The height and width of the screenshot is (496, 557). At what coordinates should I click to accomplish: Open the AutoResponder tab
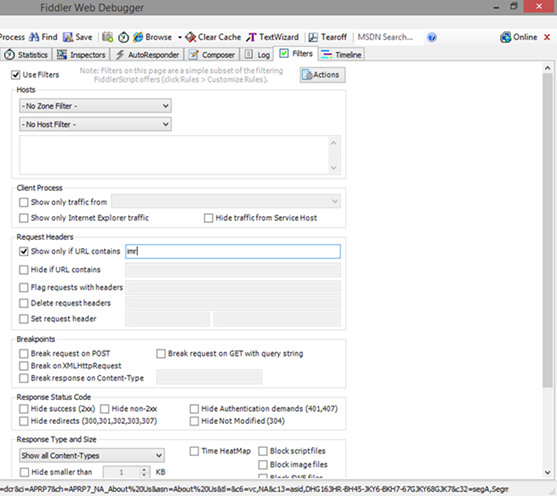(x=147, y=55)
